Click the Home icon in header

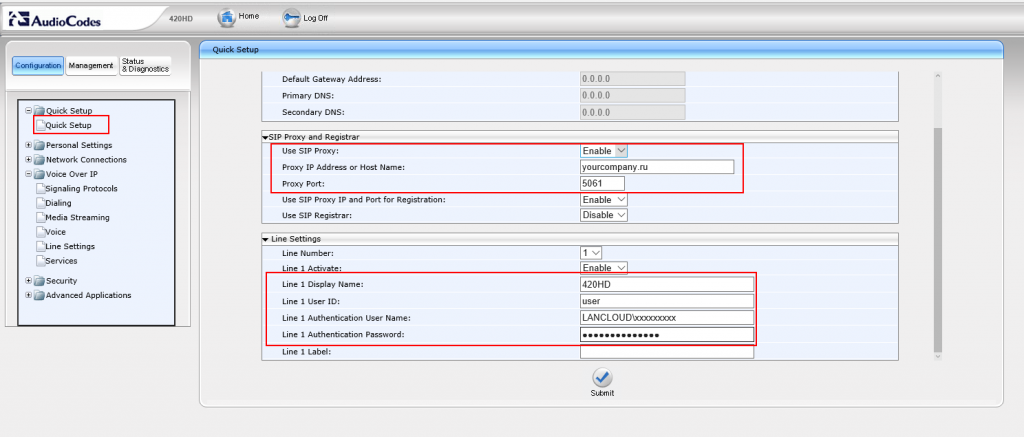click(x=226, y=17)
